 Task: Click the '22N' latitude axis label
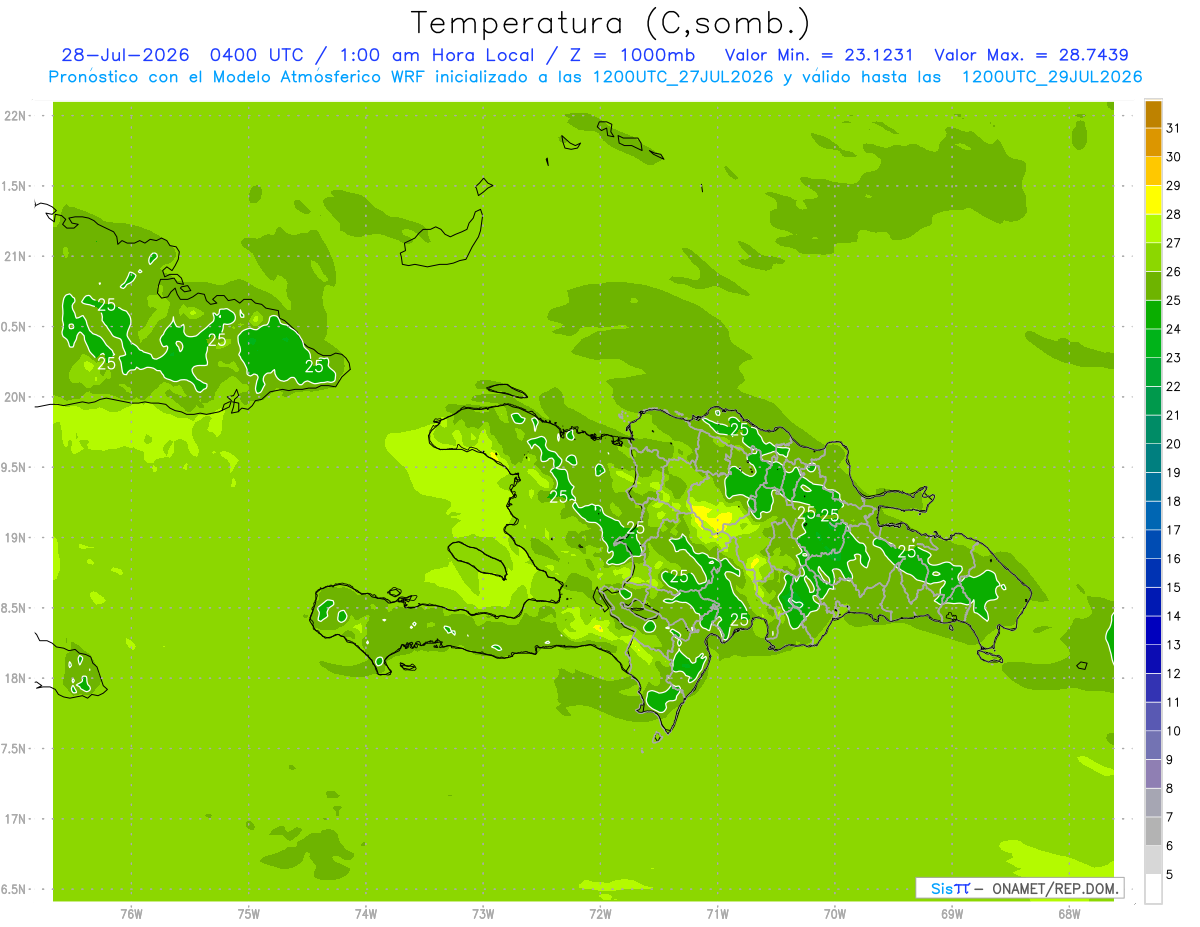point(14,116)
